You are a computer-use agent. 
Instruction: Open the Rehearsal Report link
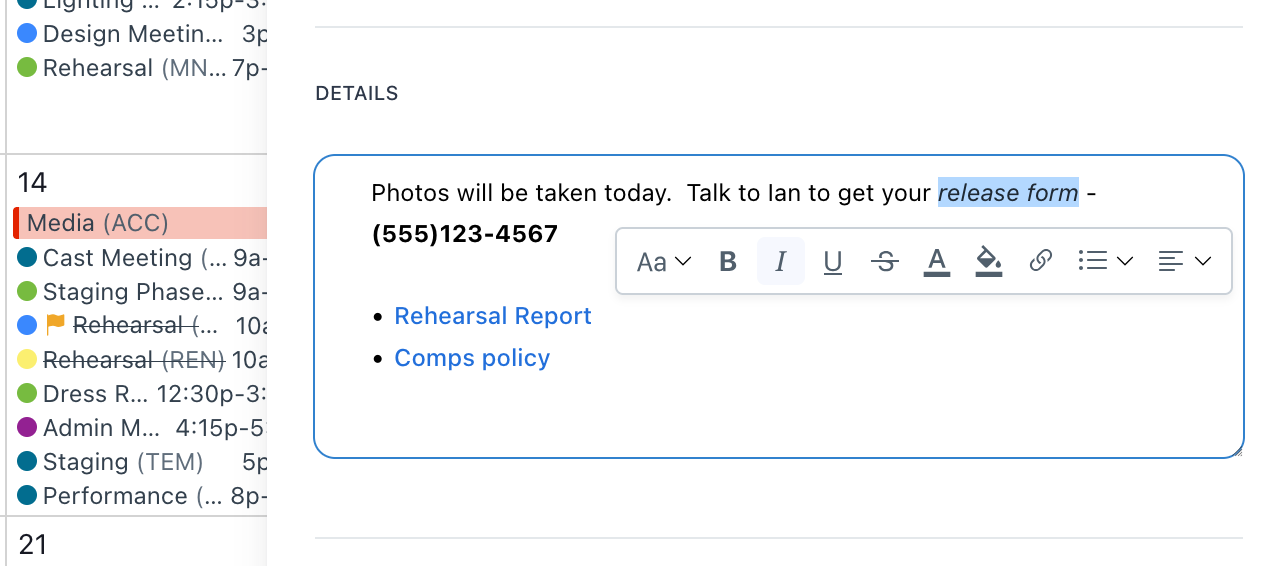[x=493, y=316]
